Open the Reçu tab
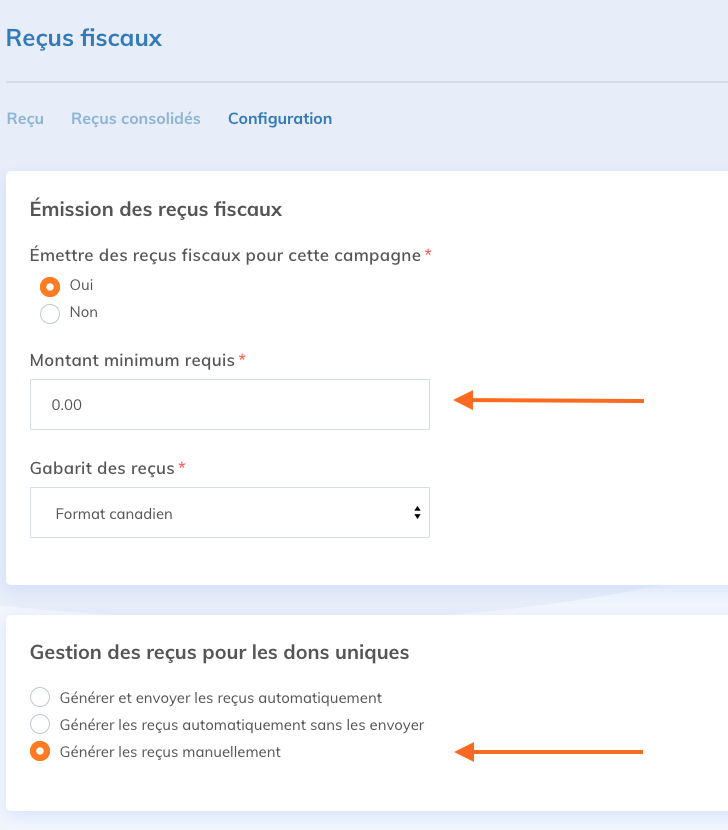The image size is (728, 830). point(25,118)
